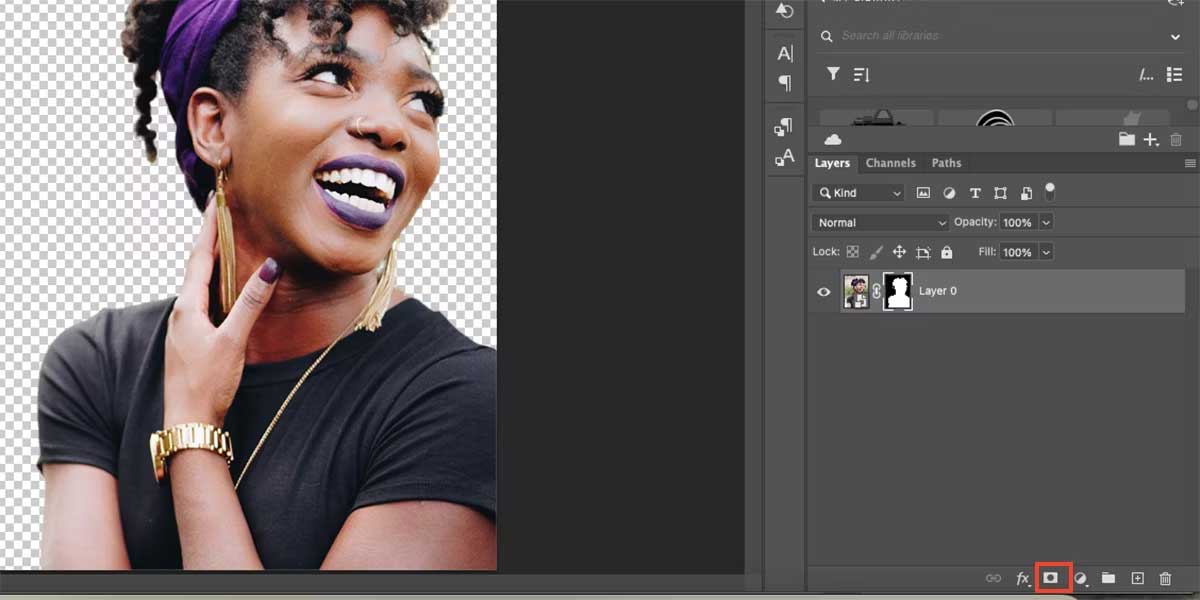Delete the layer using the Layers panel trash icon
The height and width of the screenshot is (600, 1200).
pos(1165,578)
